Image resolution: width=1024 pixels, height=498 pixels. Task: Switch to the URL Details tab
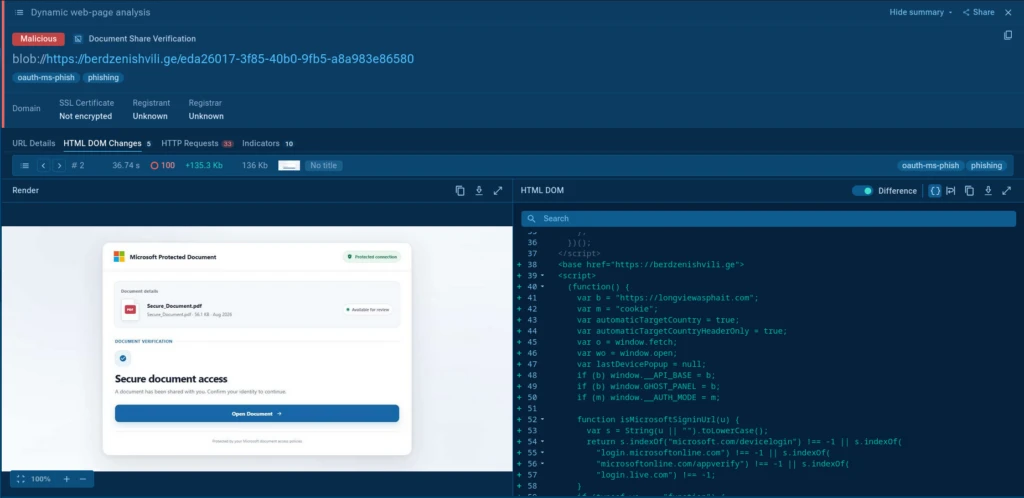(x=34, y=143)
